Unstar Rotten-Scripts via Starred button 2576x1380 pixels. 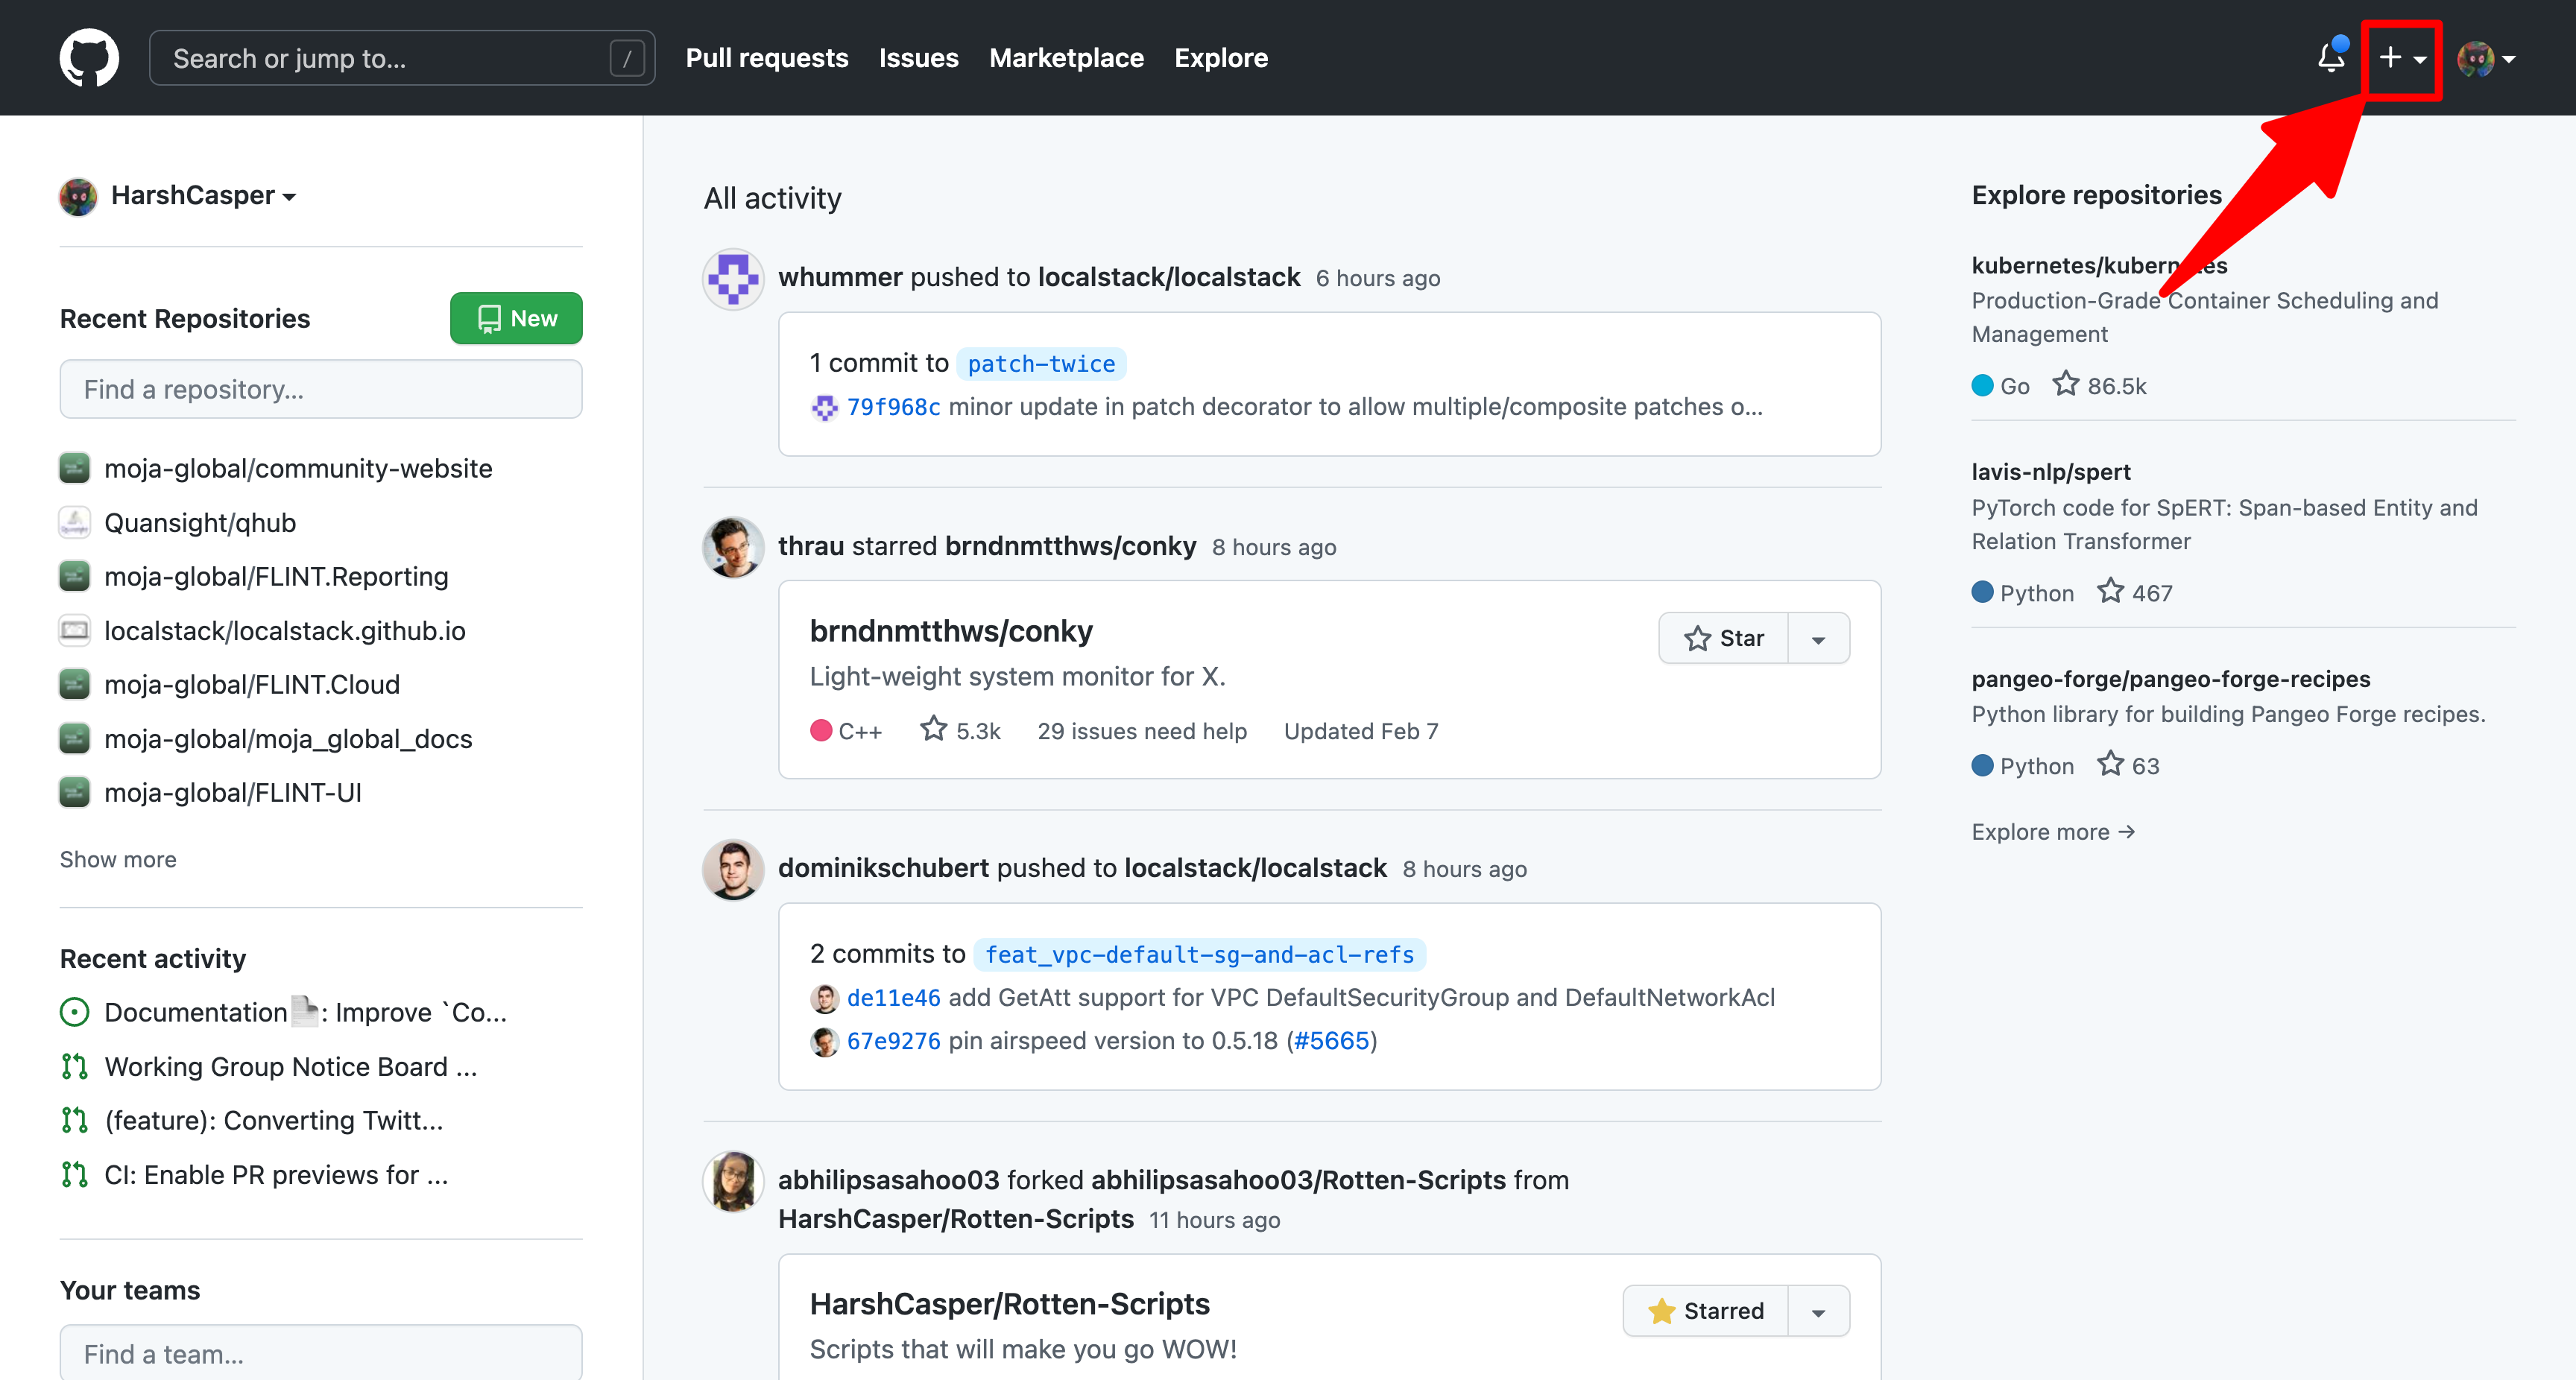(1705, 1310)
